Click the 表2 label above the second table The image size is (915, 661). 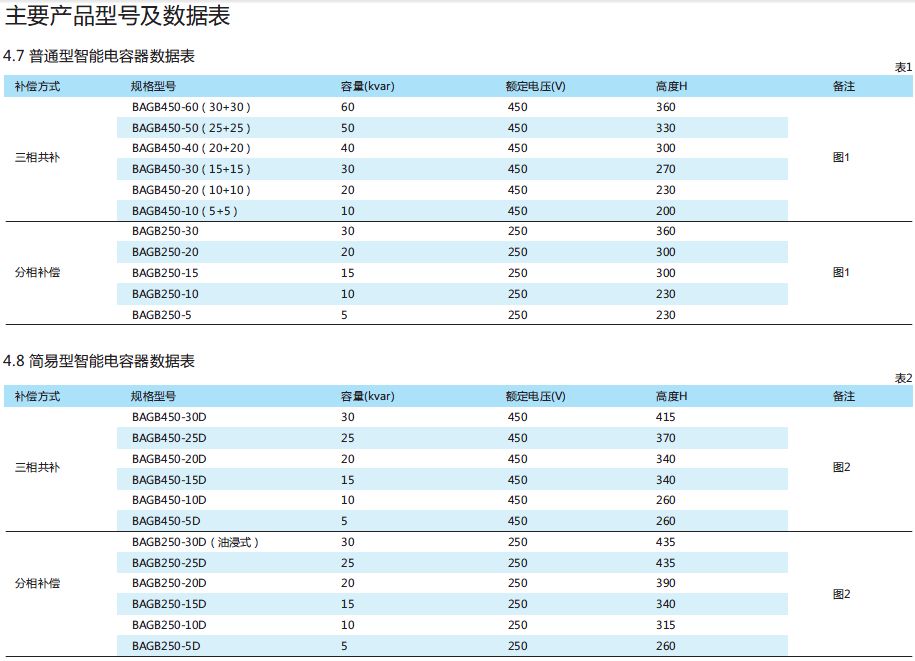903,378
